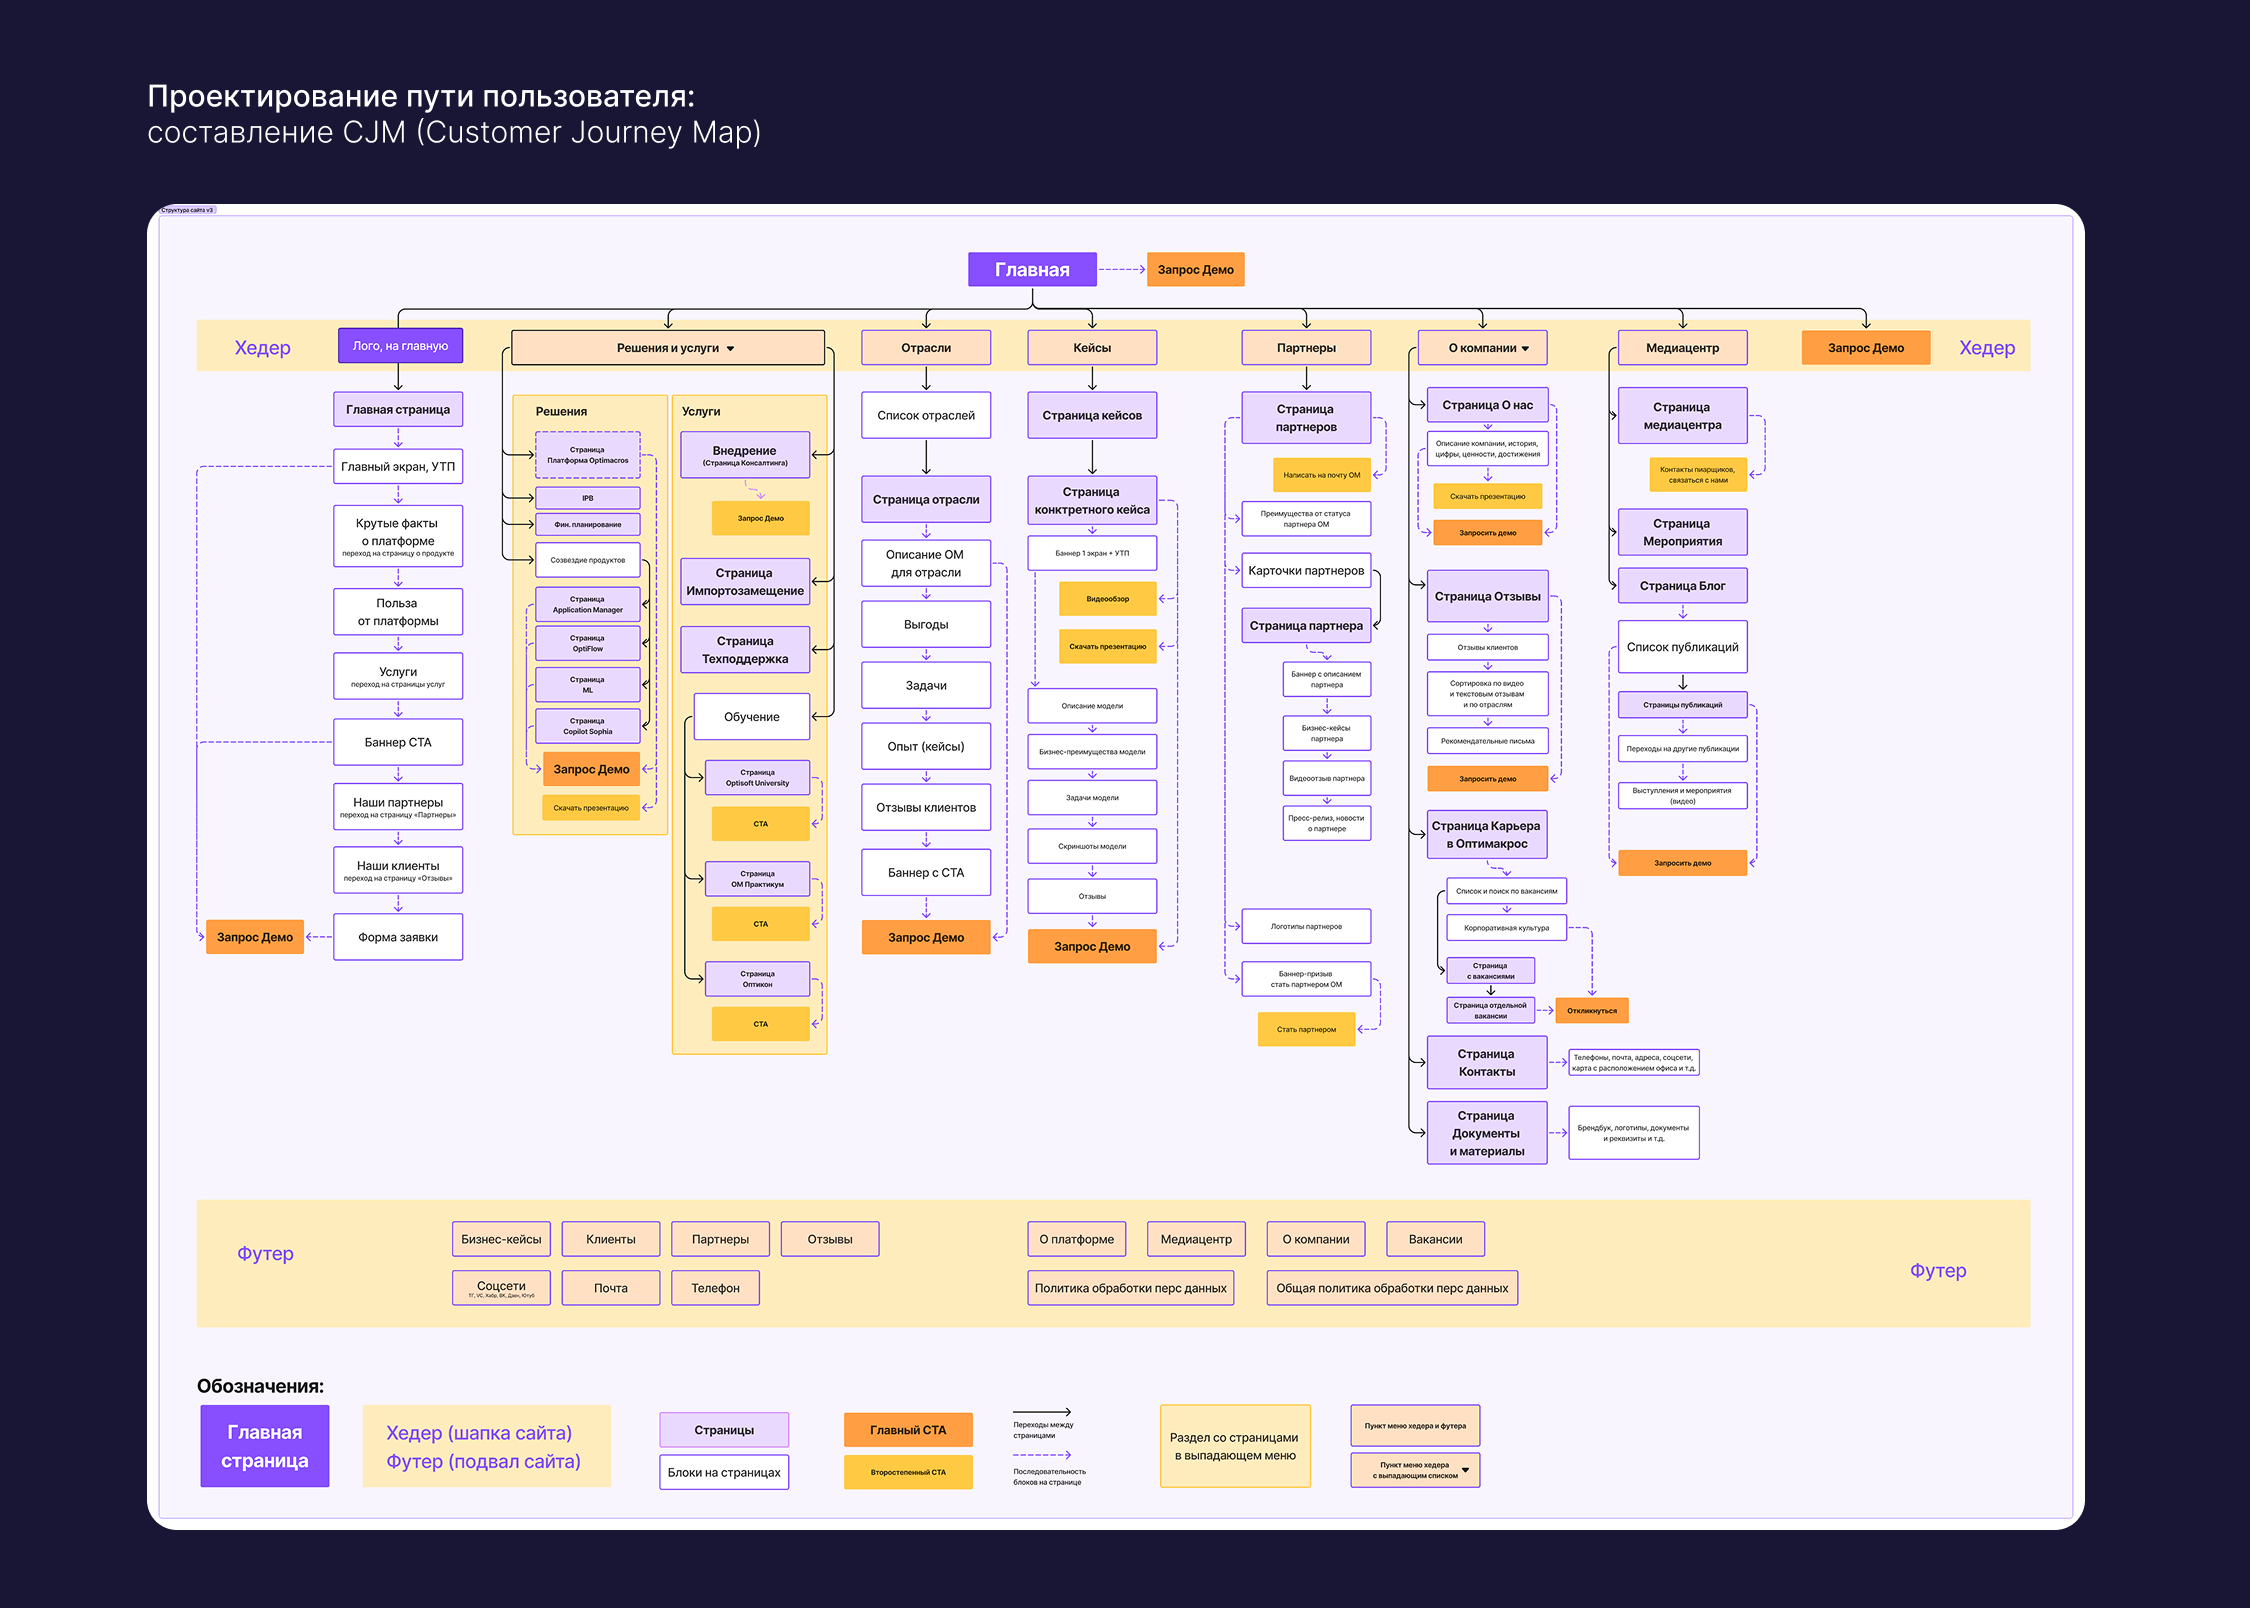
Task: Expand the О компании header dropdown
Action: coord(1482,348)
